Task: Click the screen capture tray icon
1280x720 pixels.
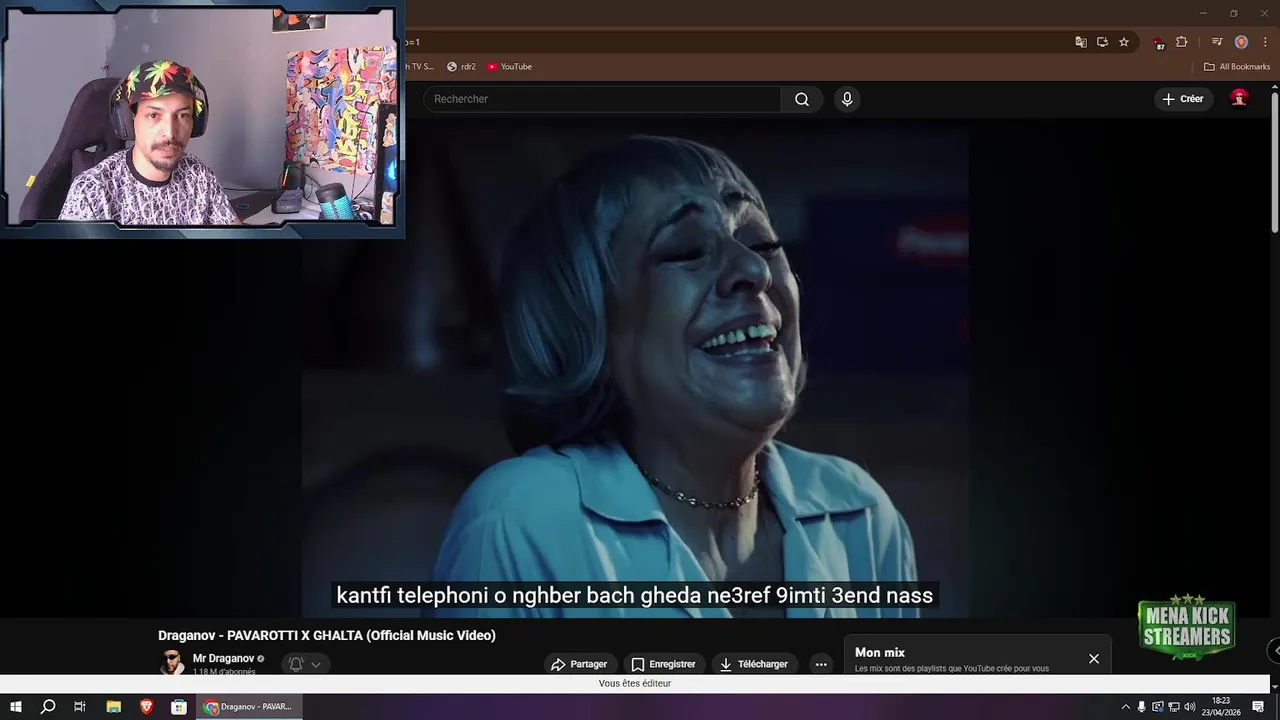Action: point(1158,707)
